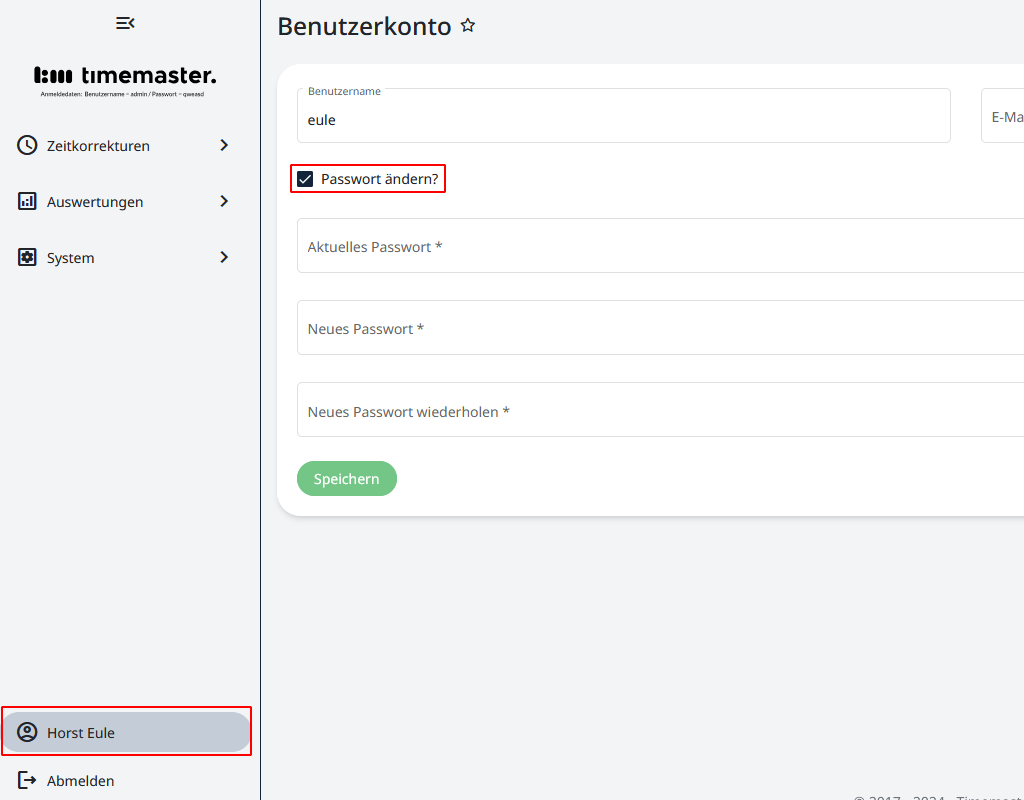Click the E-Mail input field
The width and height of the screenshot is (1024, 800).
pyautogui.click(x=1003, y=116)
